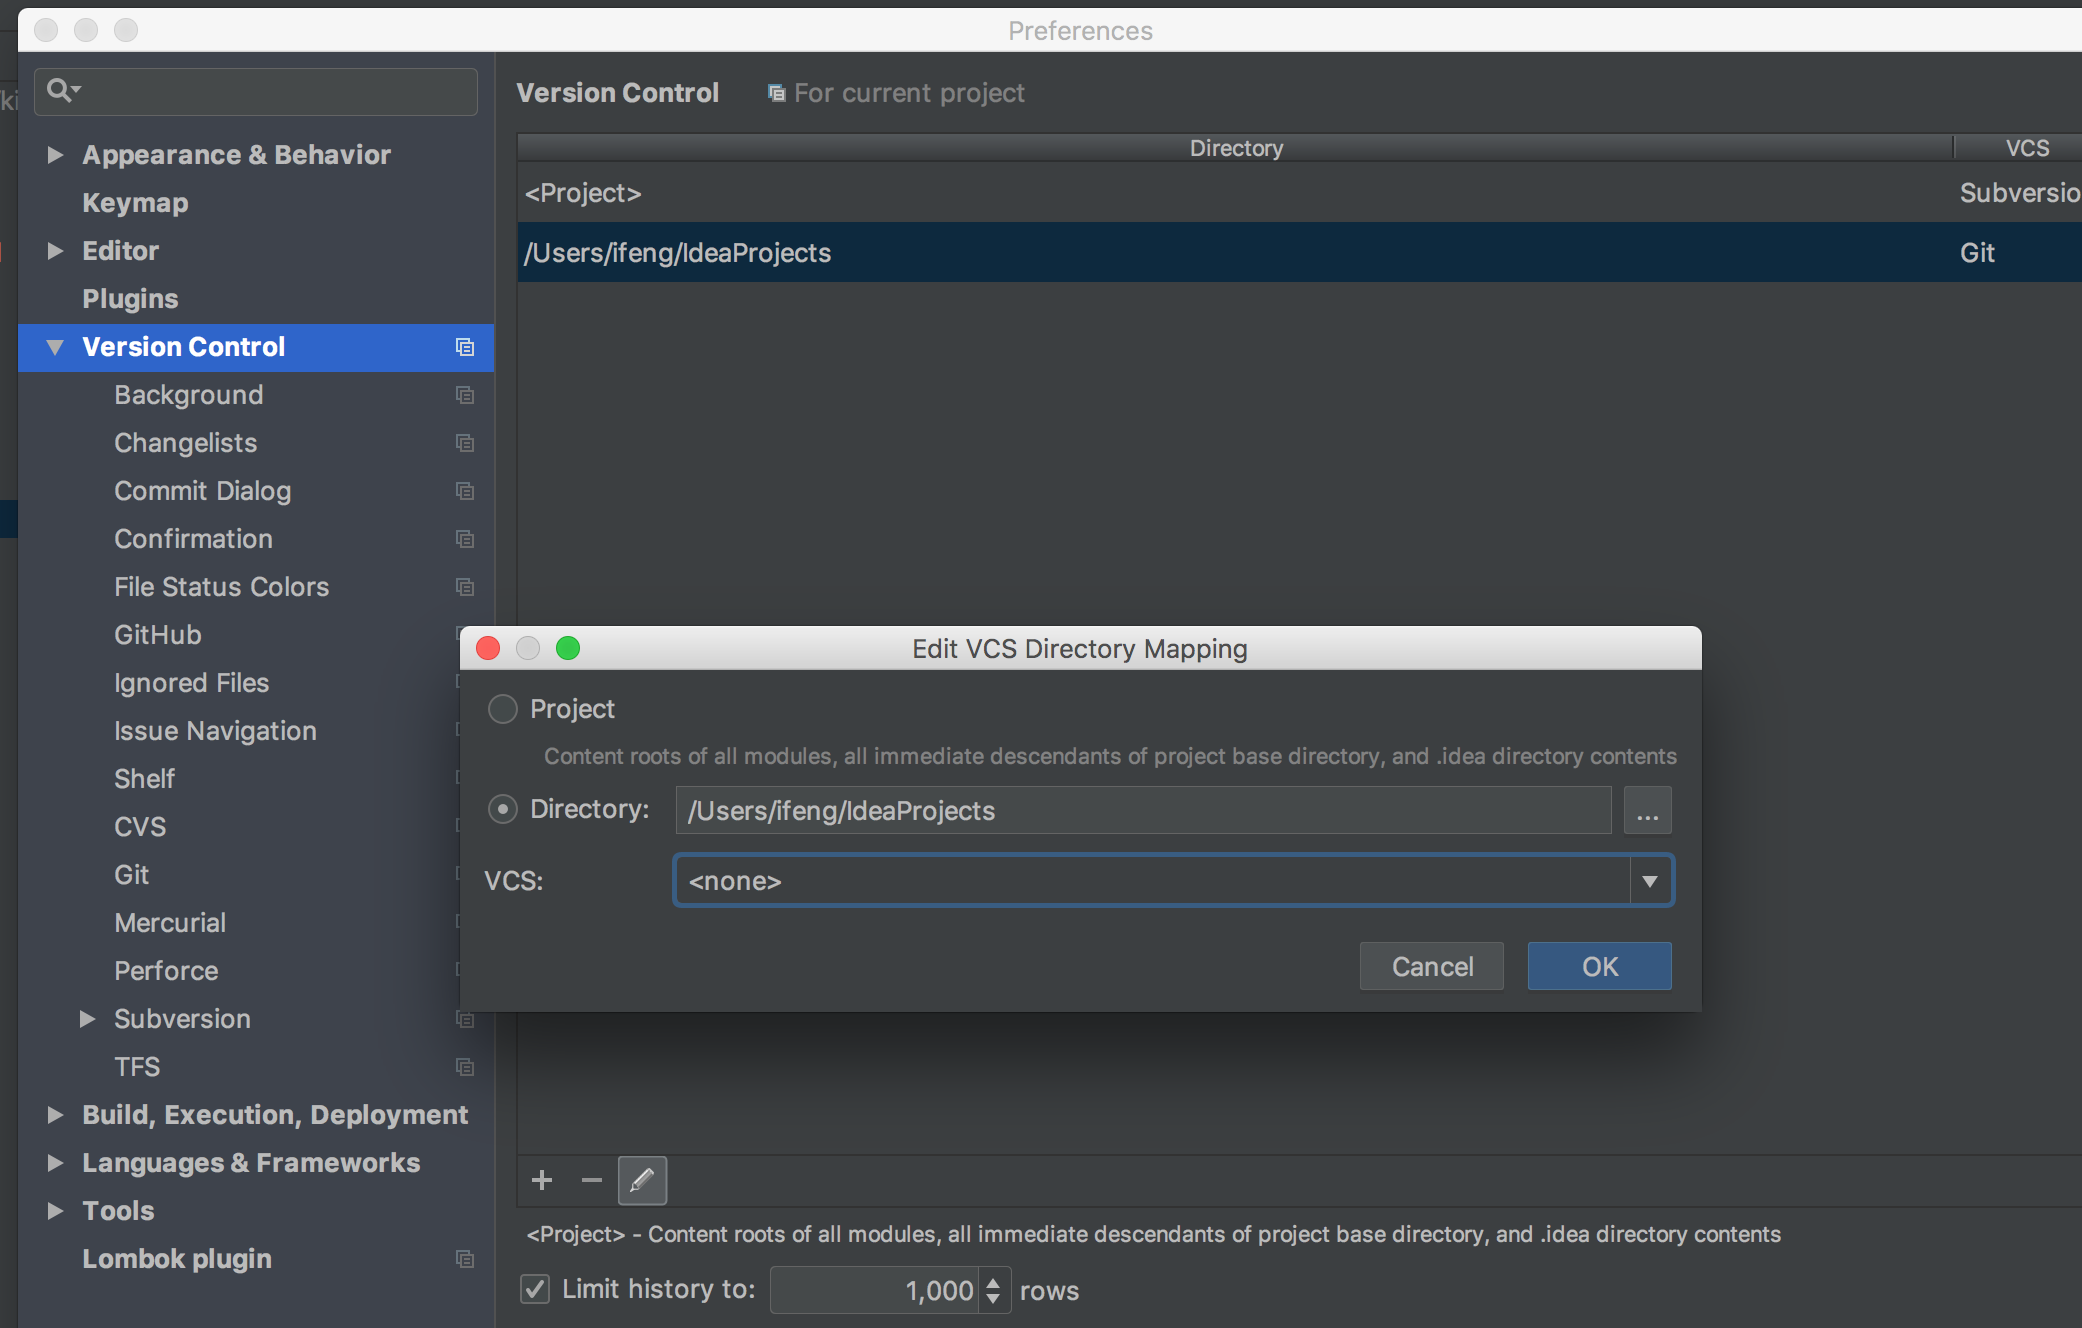Click the Commit Dialog settings icon
The image size is (2082, 1328).
[x=467, y=490]
